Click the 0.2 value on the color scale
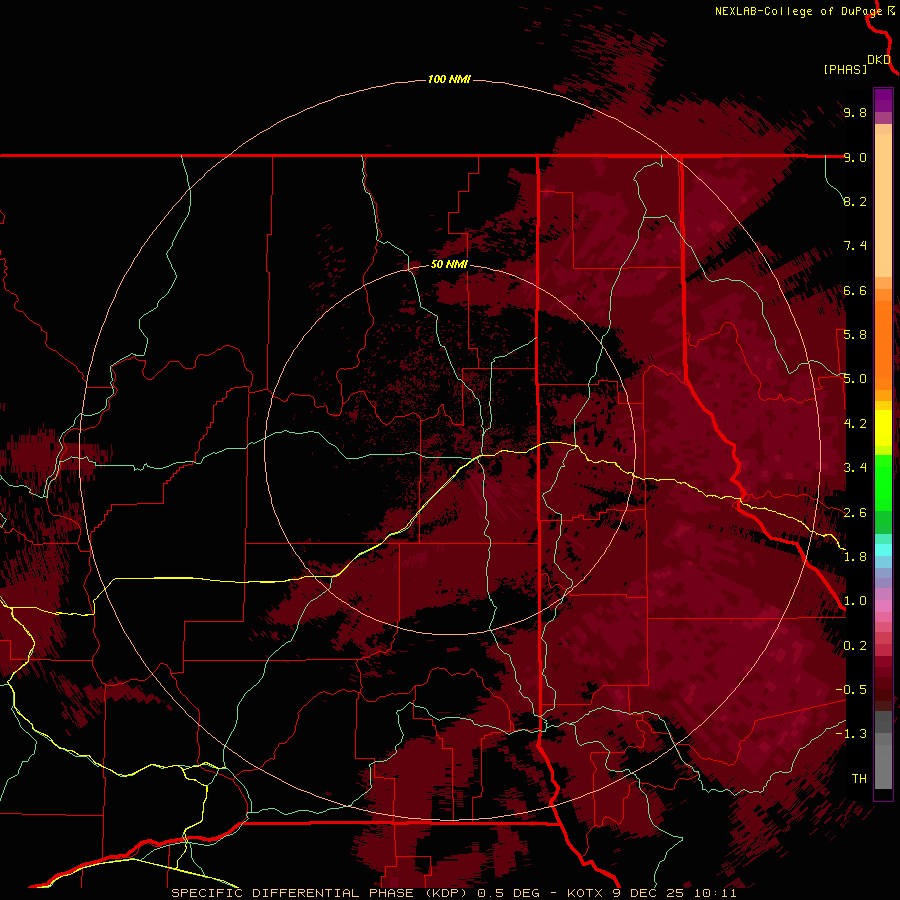This screenshot has width=900, height=900. coord(855,646)
